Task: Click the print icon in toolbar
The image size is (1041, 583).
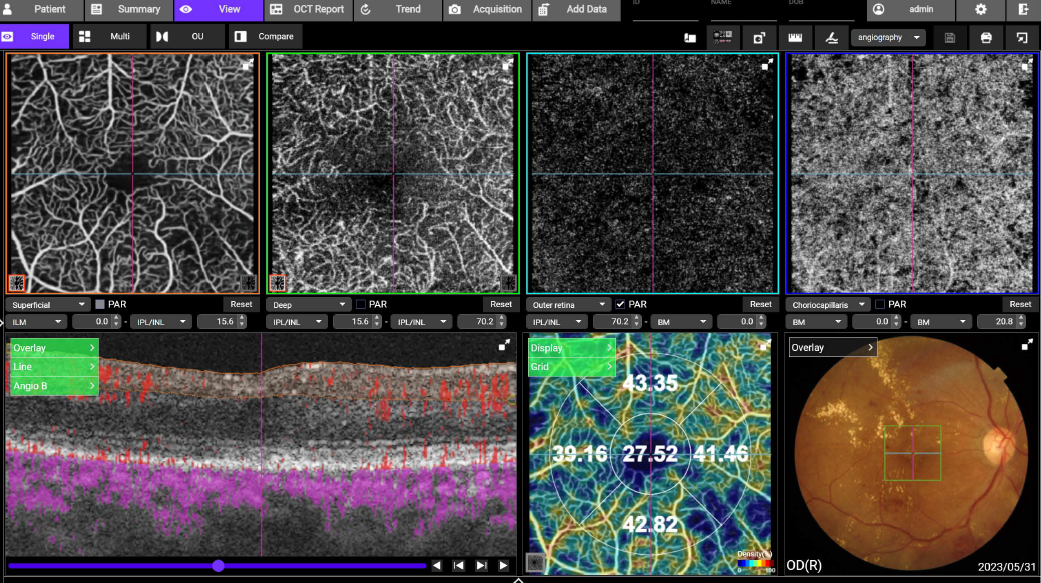Action: (x=986, y=37)
